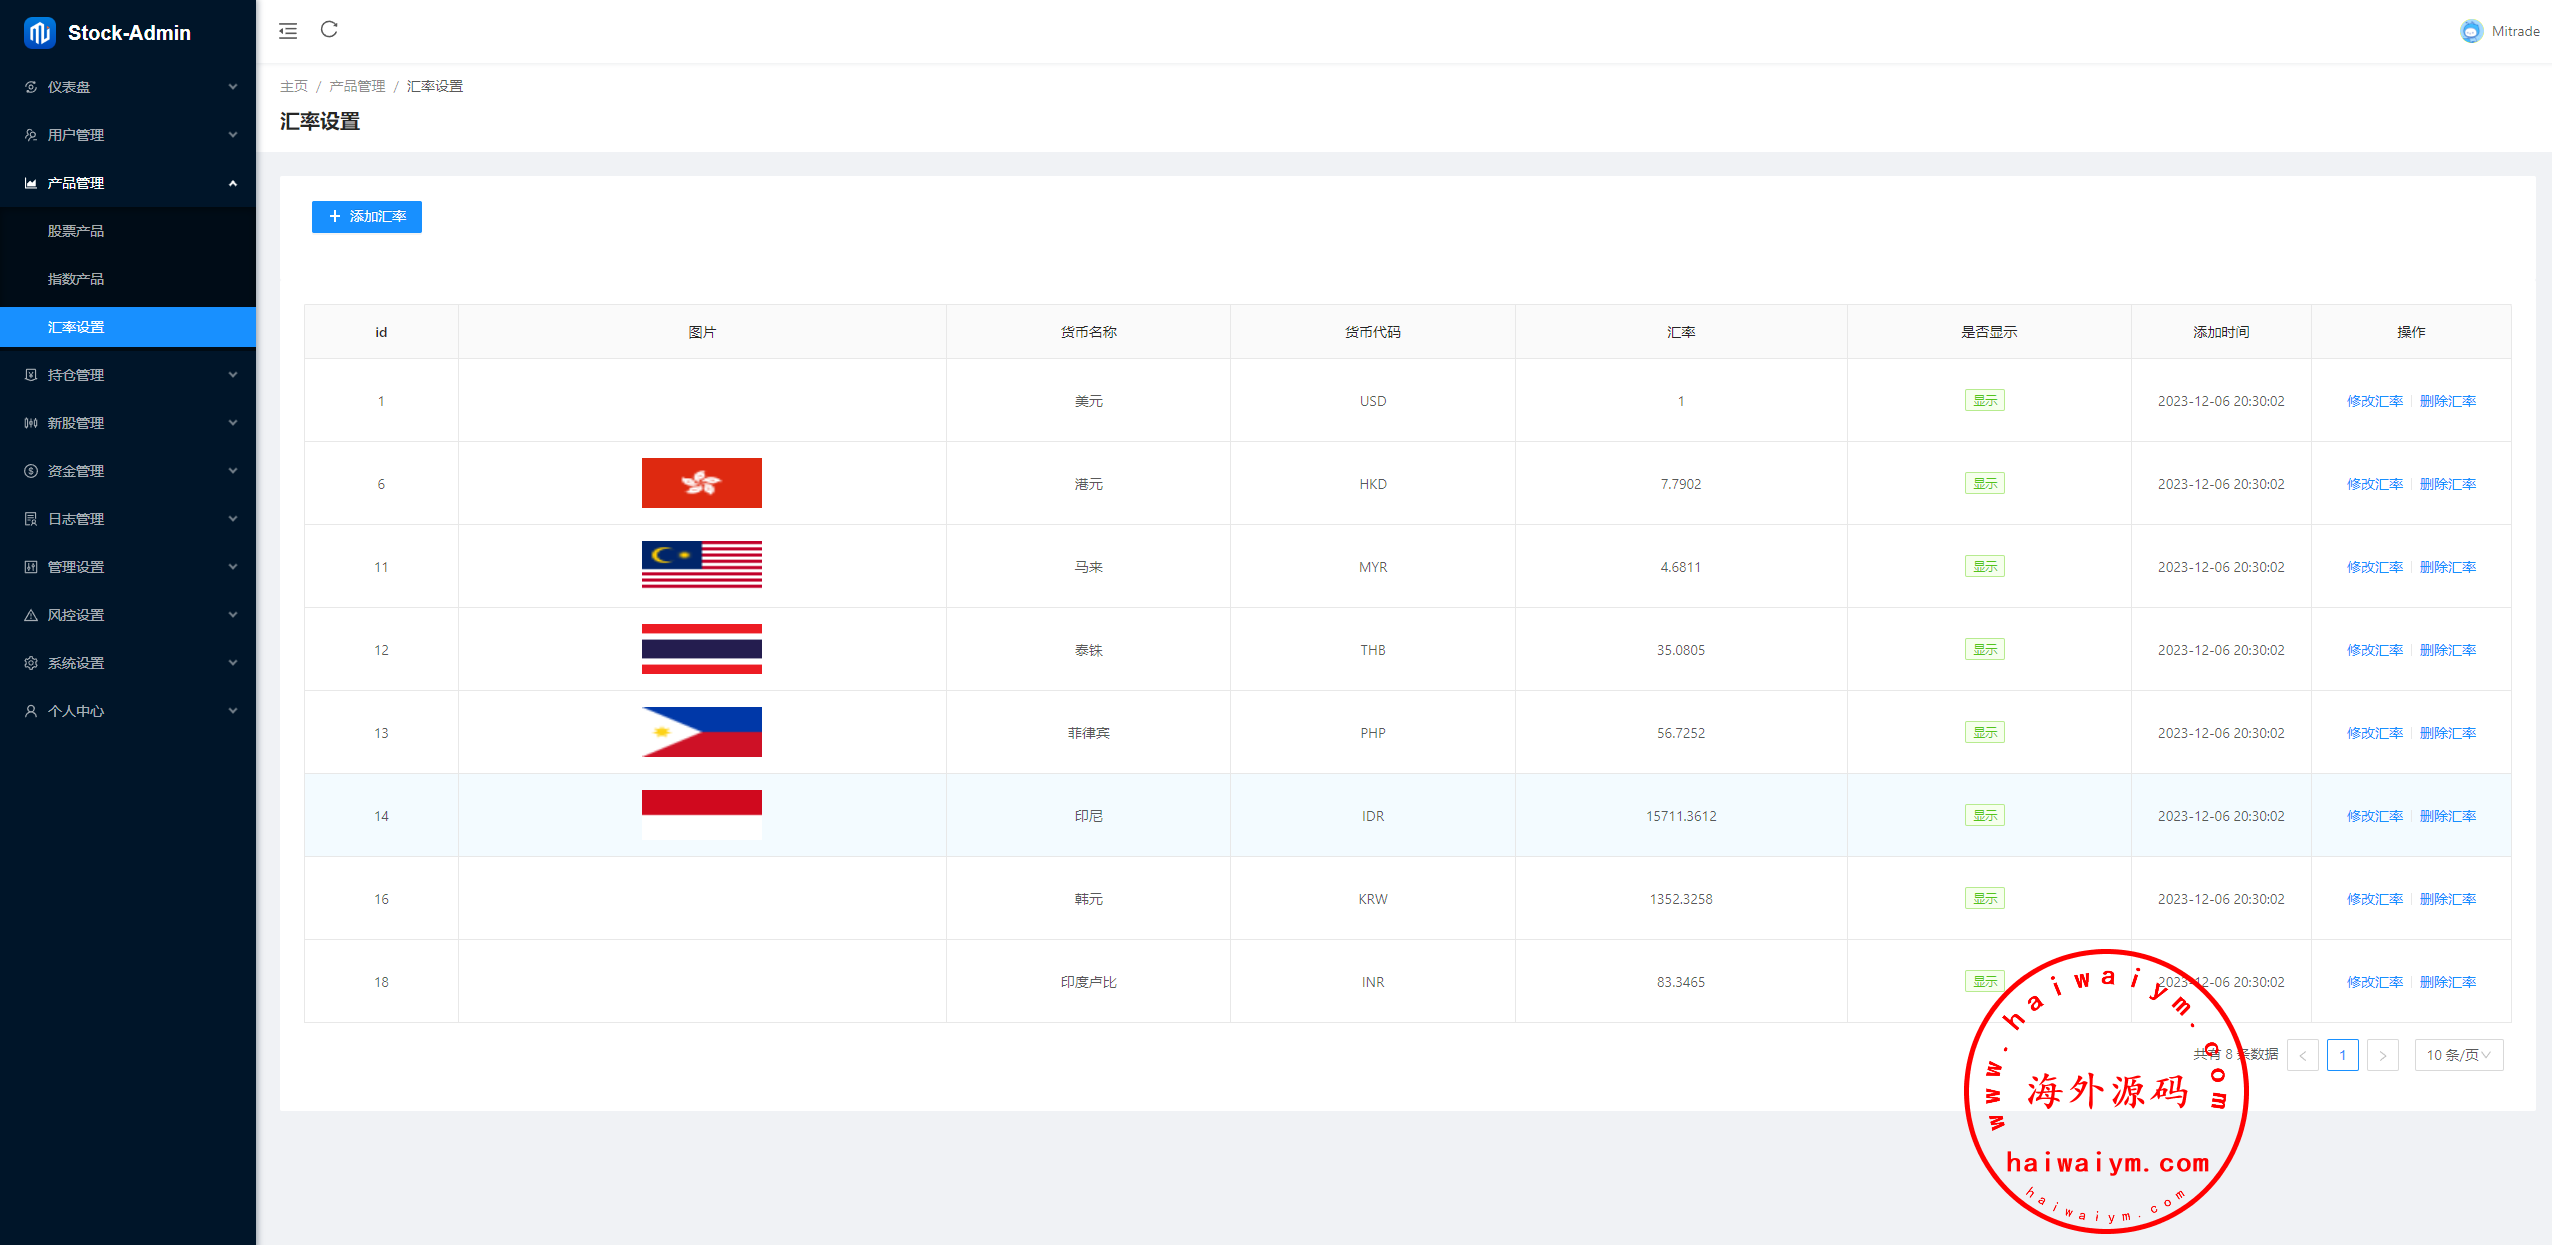Toggle the 显示 tag for HKD row
2552x1245 pixels.
click(x=1984, y=484)
